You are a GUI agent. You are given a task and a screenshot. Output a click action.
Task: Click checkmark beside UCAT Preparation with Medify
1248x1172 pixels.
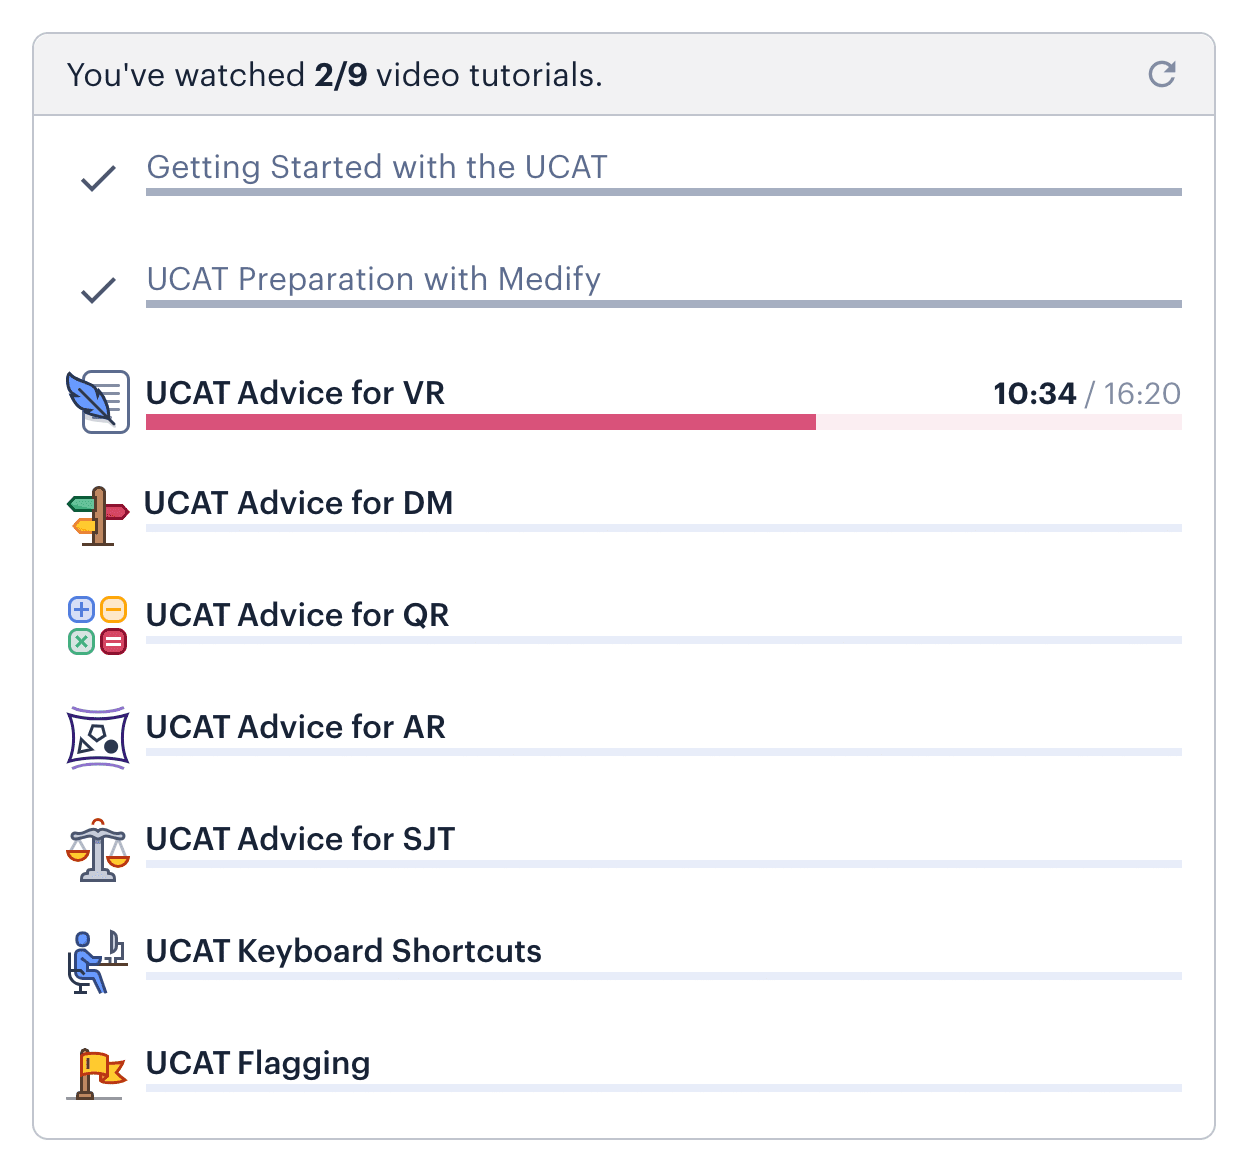98,291
